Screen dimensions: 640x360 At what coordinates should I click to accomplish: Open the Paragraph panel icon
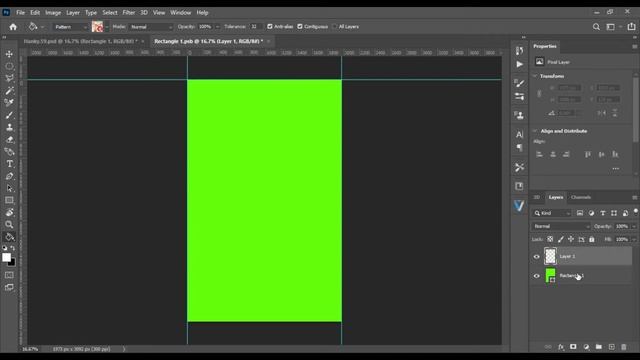coord(519,147)
